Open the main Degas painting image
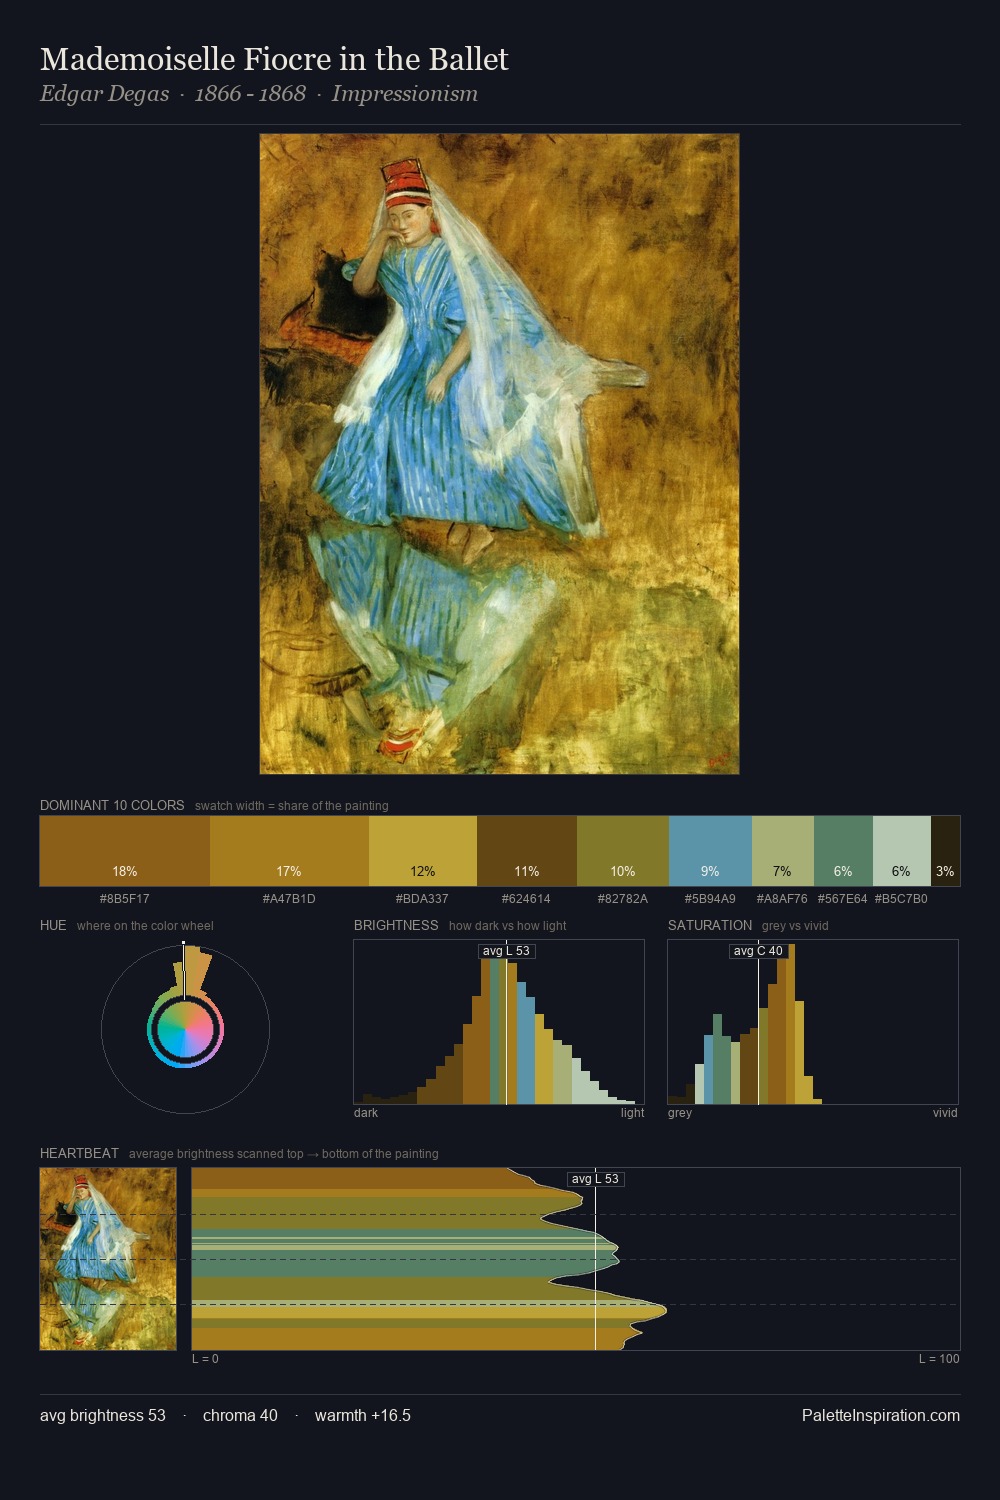The height and width of the screenshot is (1500, 1000). click(x=499, y=454)
